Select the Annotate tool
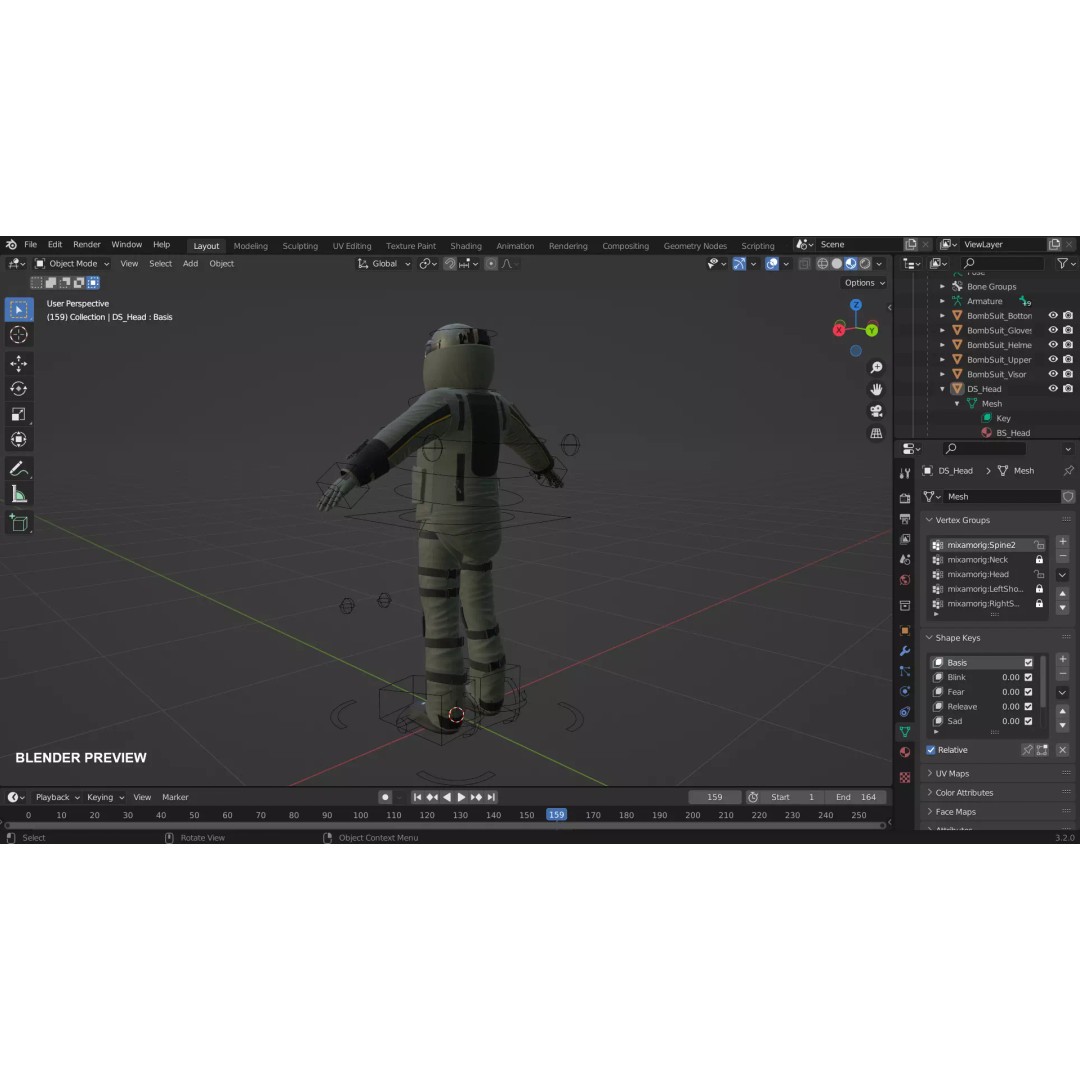This screenshot has height=1080, width=1080. click(x=19, y=469)
